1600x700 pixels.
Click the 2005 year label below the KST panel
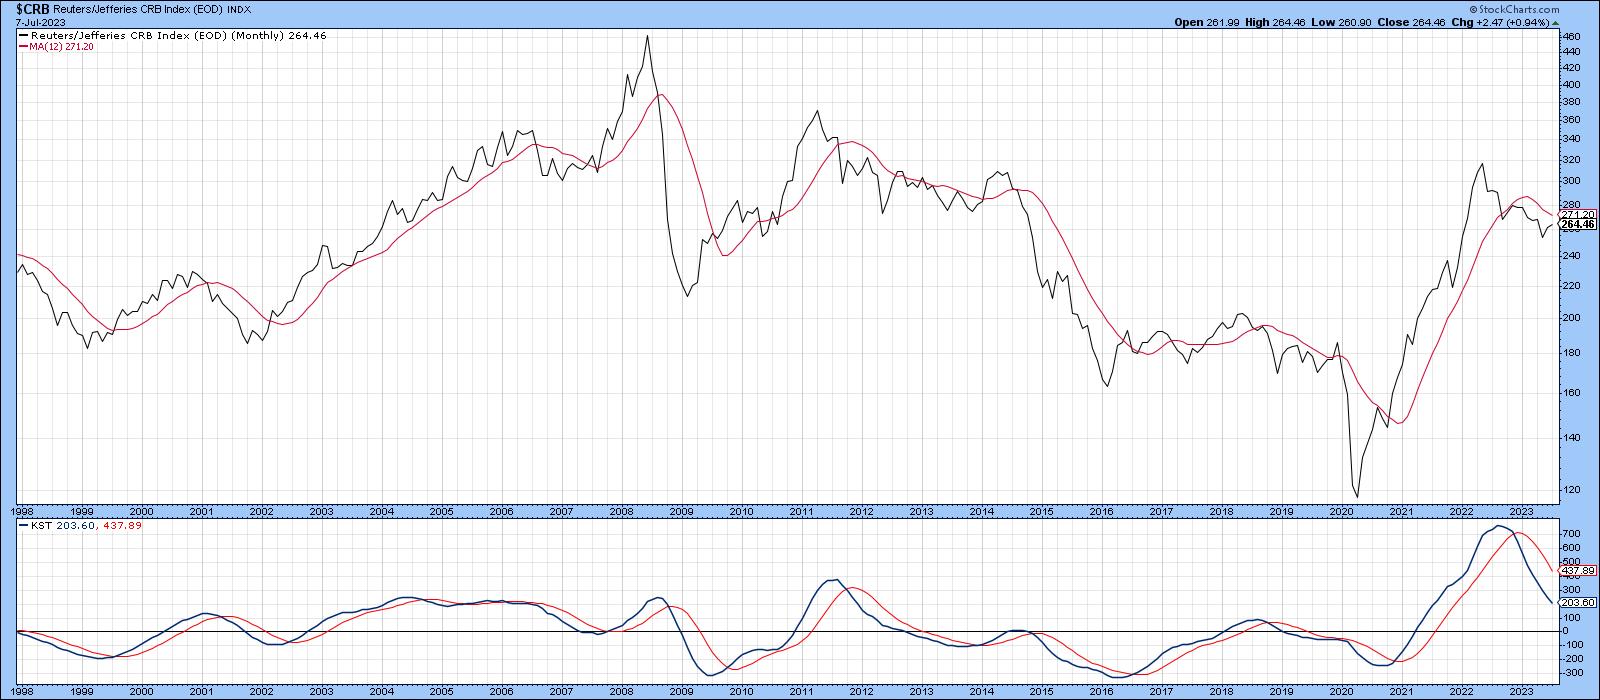(x=441, y=692)
